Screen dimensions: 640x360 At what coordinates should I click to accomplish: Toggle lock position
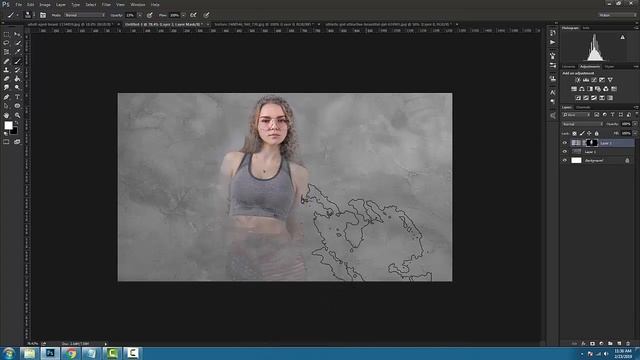(589, 133)
